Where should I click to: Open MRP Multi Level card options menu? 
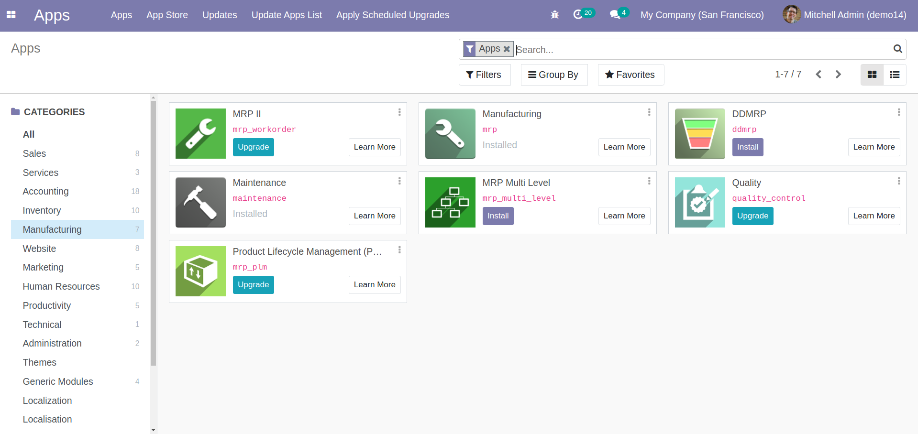pyautogui.click(x=649, y=181)
